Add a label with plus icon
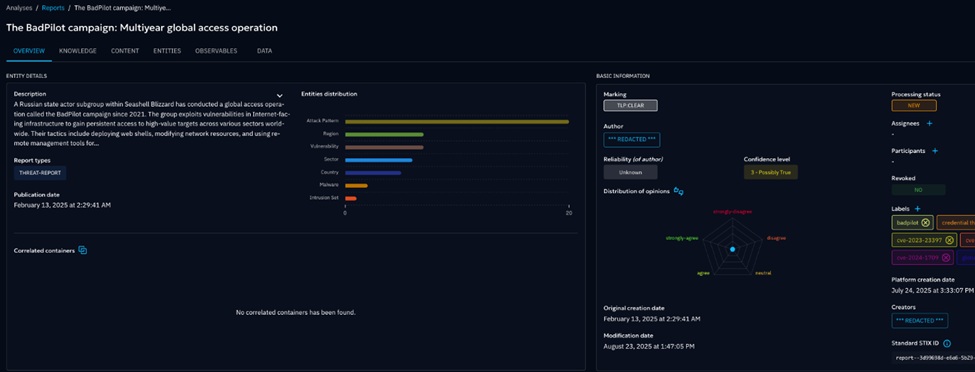The height and width of the screenshot is (372, 975). pos(917,208)
